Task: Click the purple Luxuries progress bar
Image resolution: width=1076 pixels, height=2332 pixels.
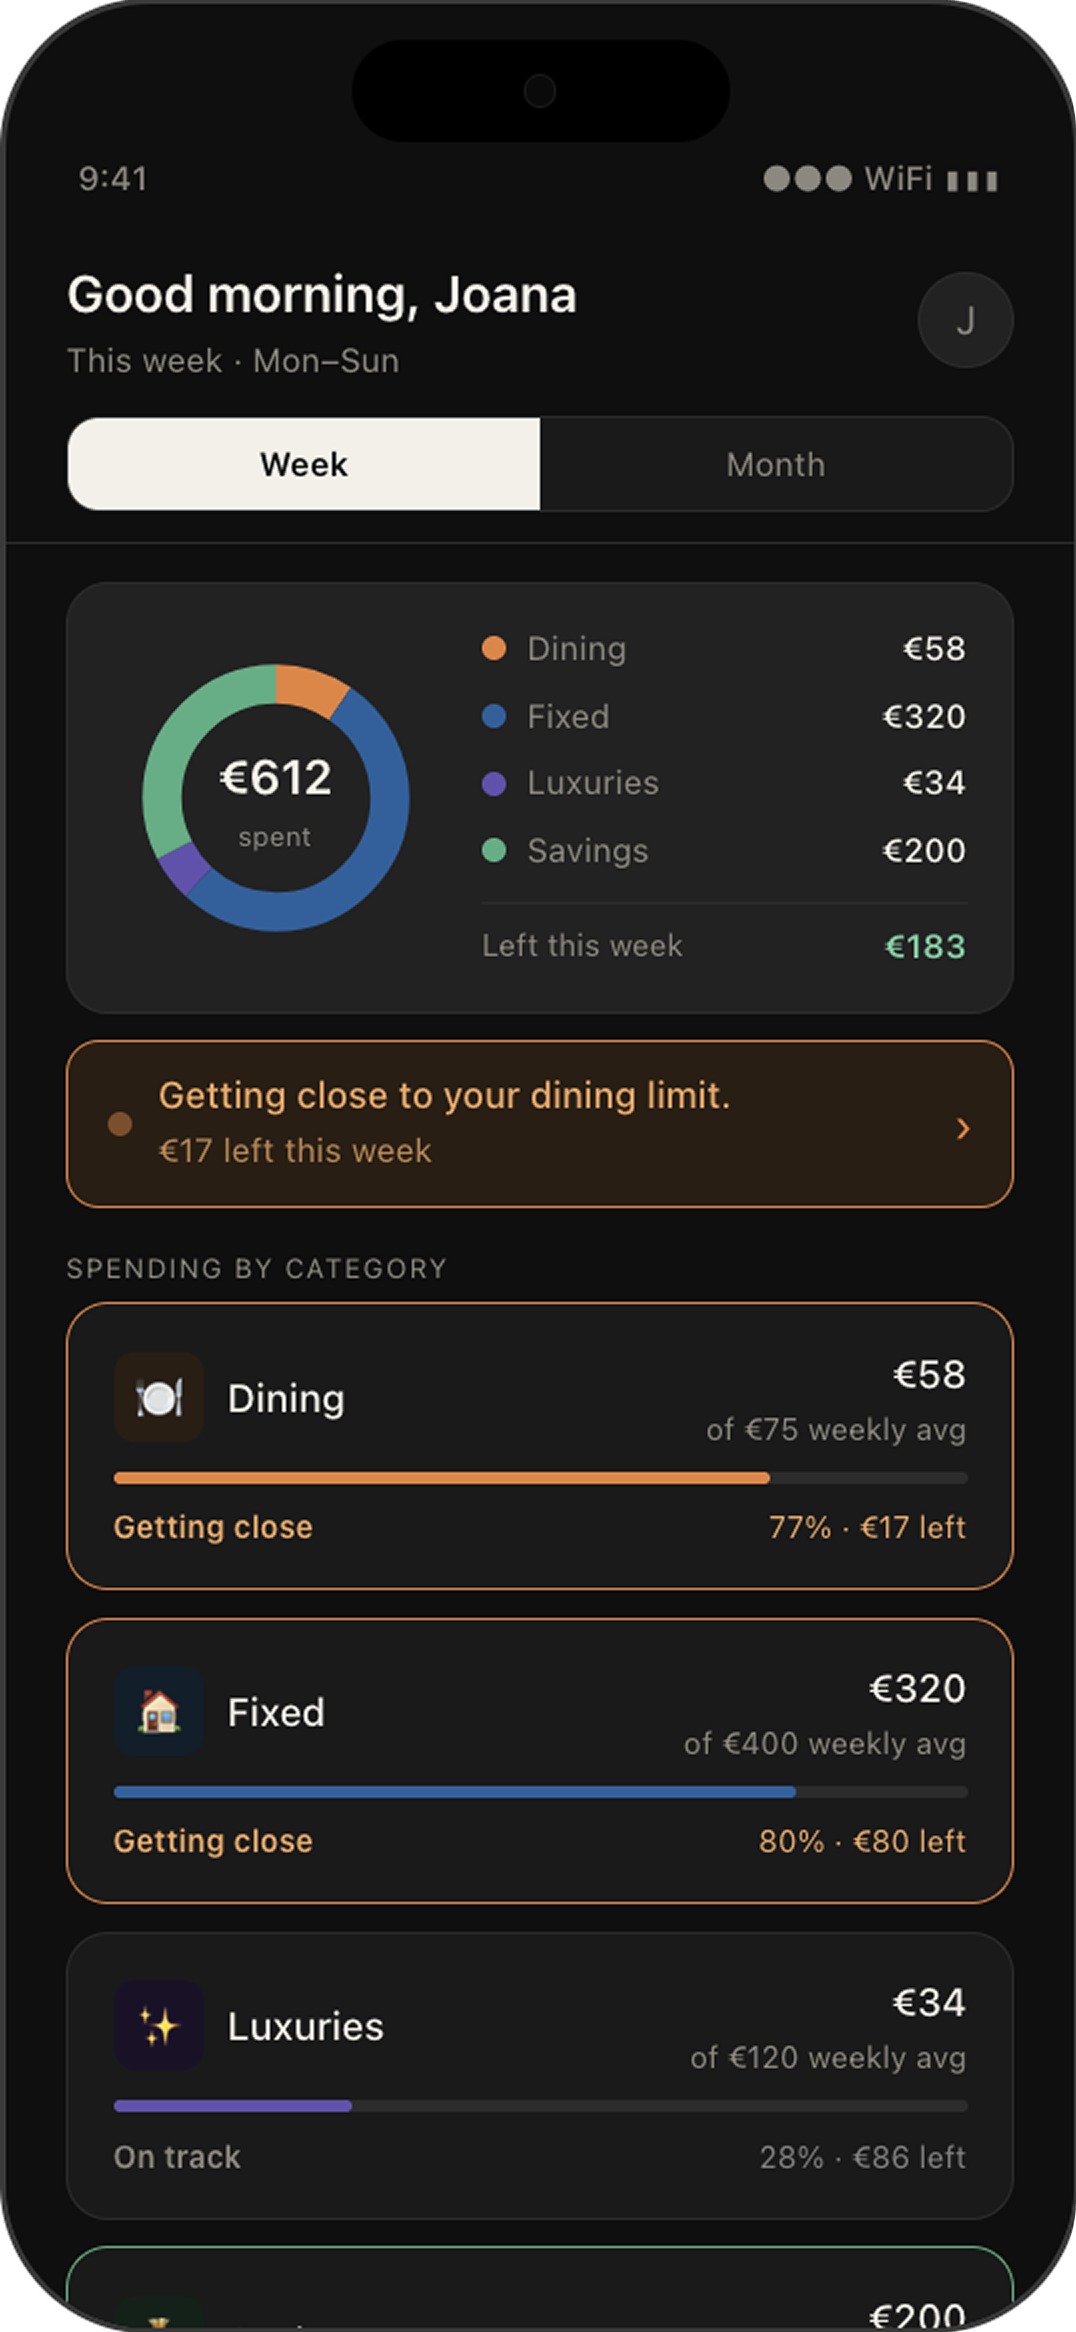Action: coord(233,2106)
